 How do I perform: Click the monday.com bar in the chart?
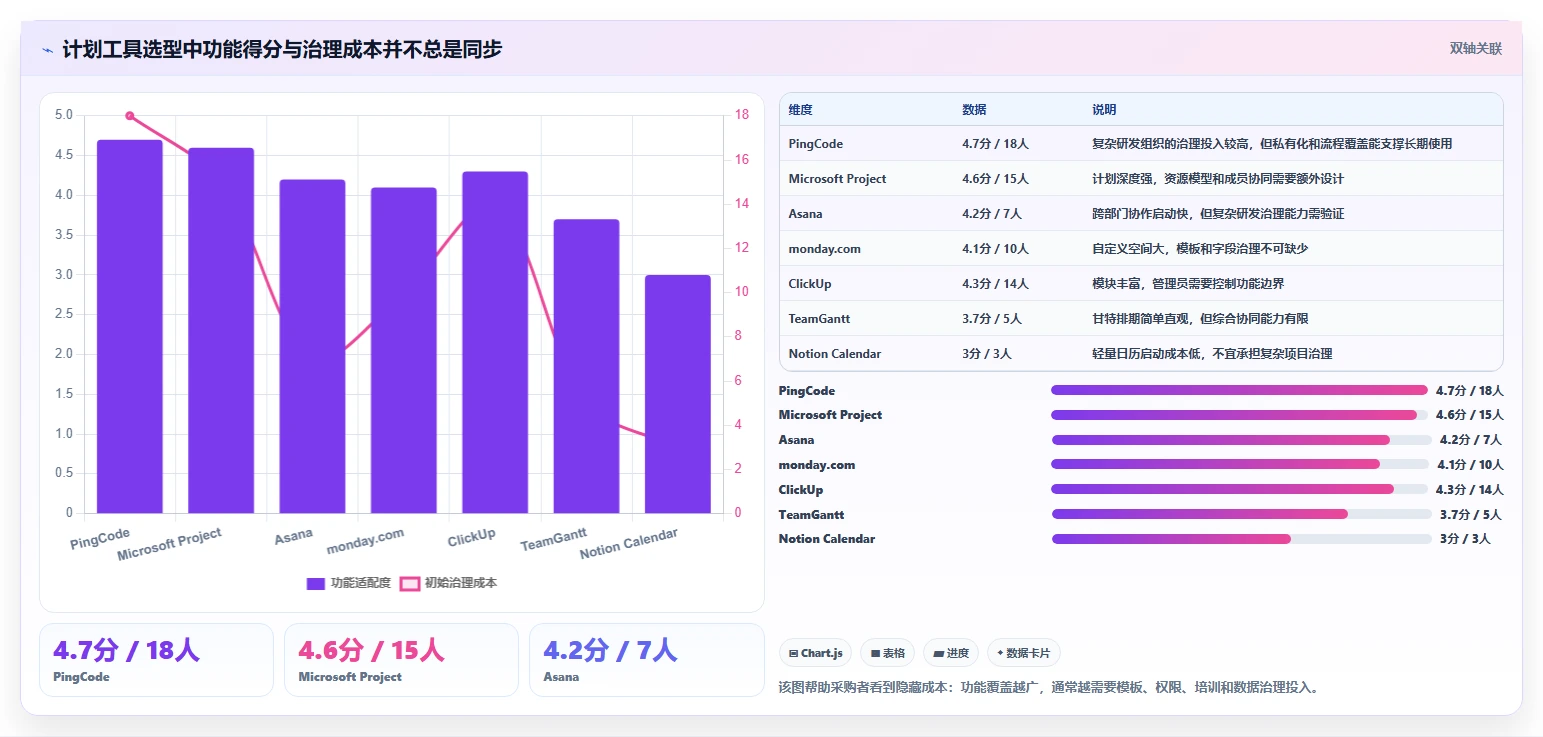404,351
